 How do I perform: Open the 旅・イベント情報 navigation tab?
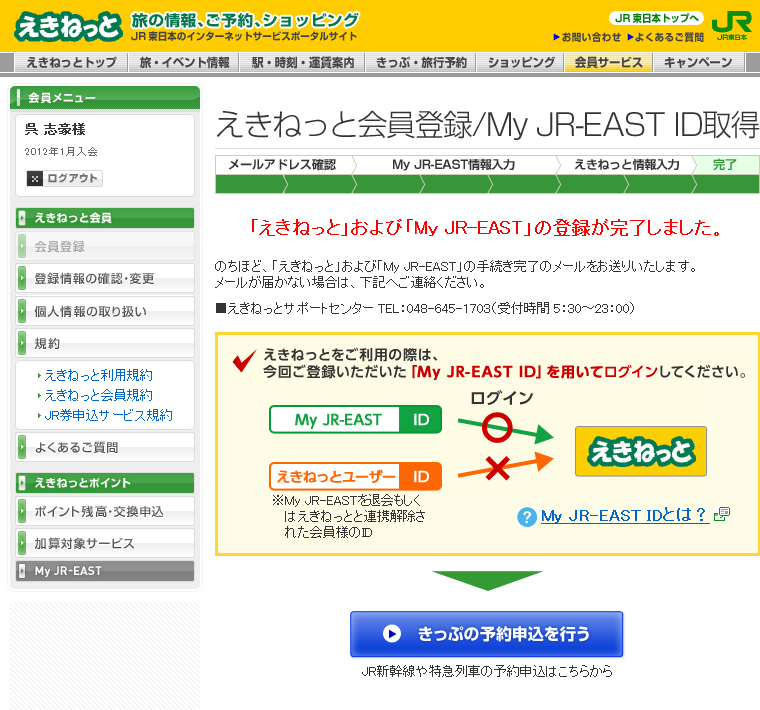pyautogui.click(x=184, y=63)
